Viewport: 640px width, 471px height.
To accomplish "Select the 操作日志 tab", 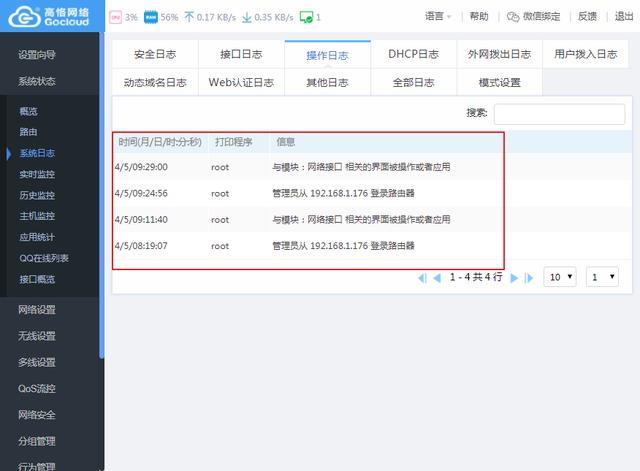I will (x=327, y=55).
